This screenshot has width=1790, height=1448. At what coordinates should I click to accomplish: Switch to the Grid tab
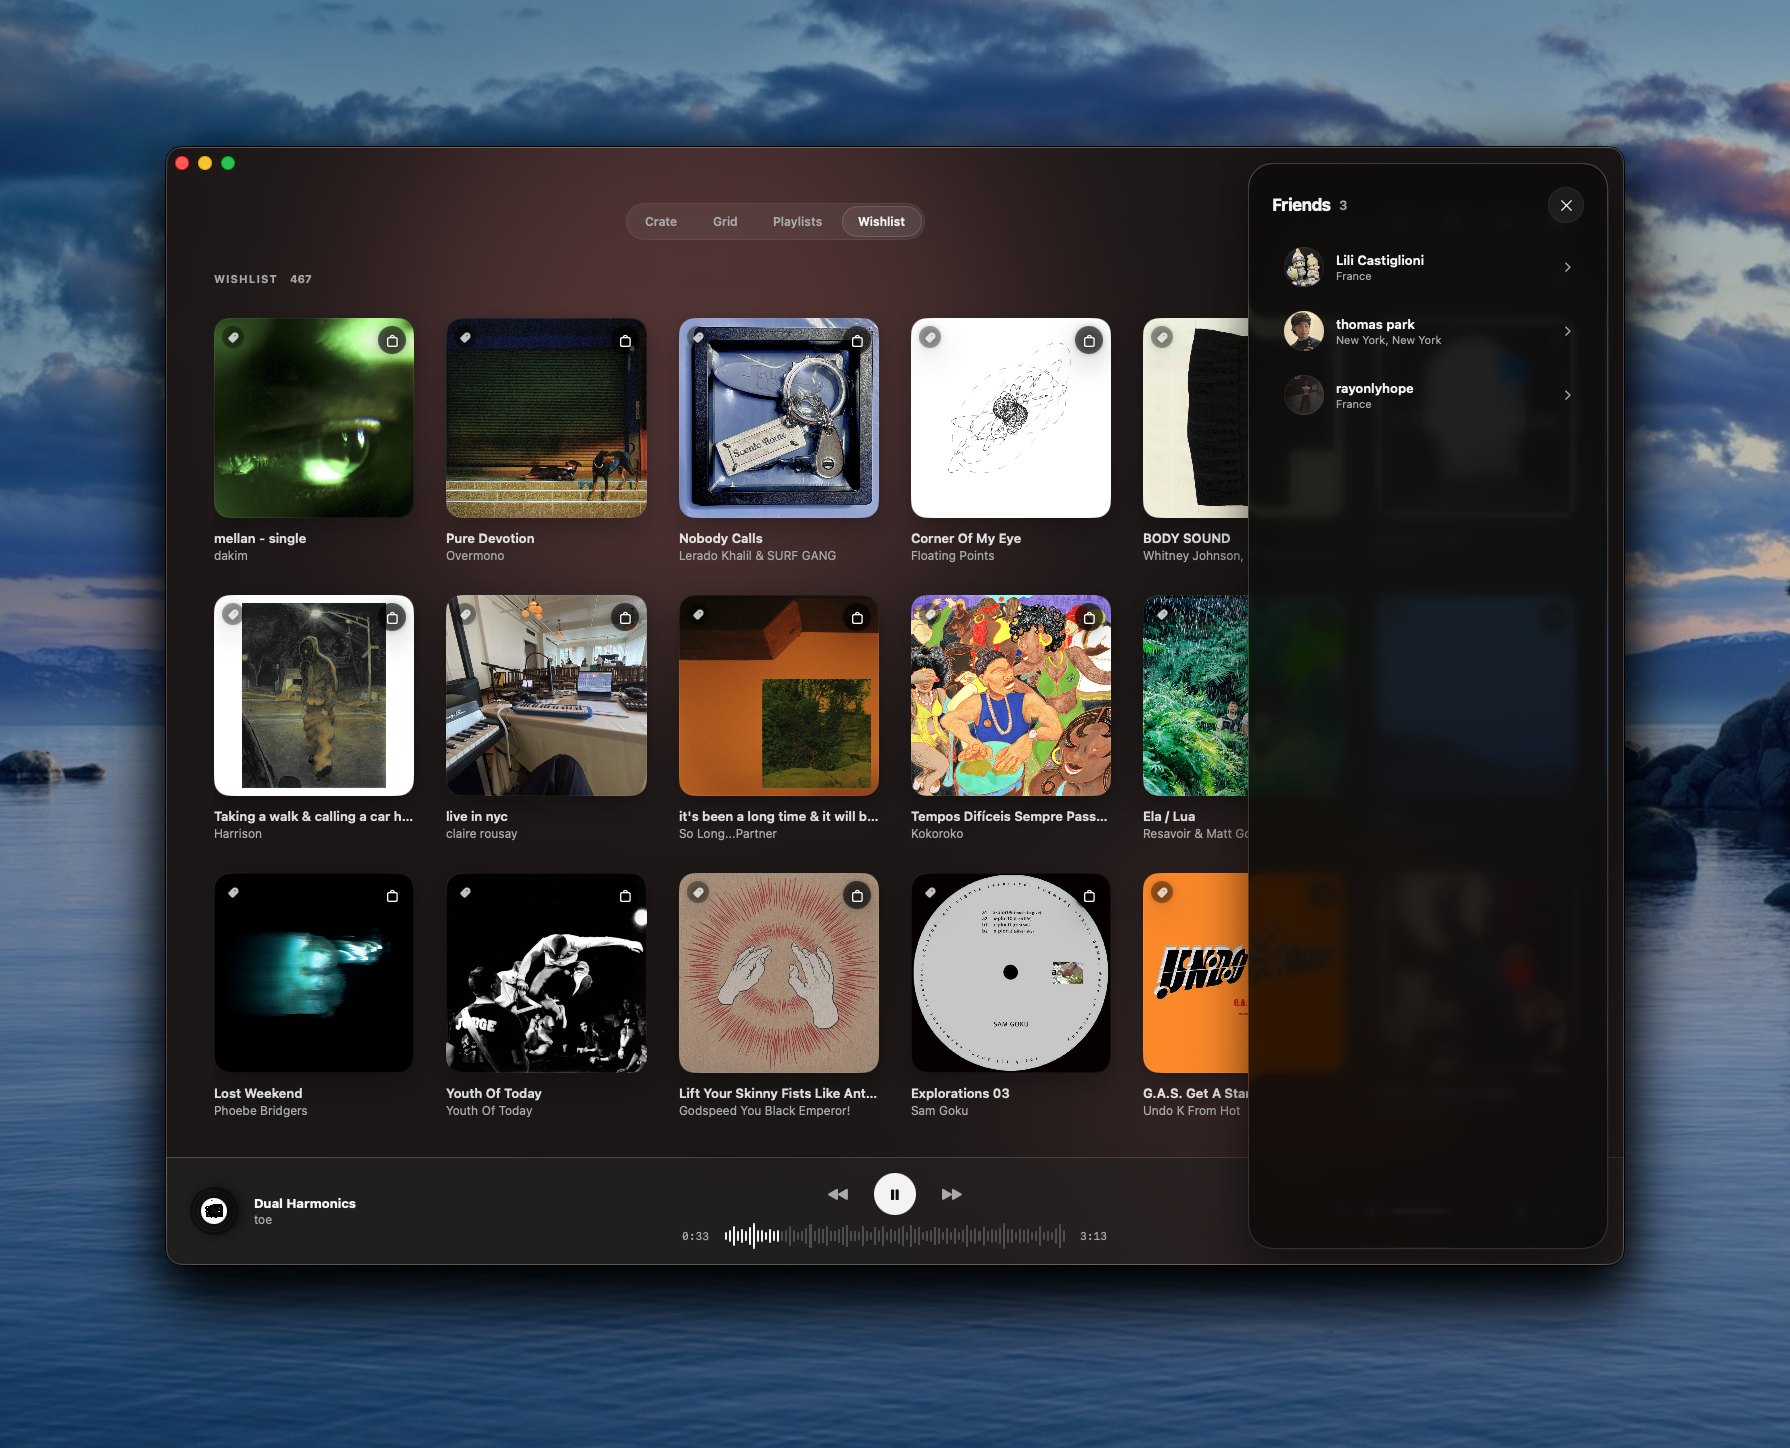tap(725, 222)
